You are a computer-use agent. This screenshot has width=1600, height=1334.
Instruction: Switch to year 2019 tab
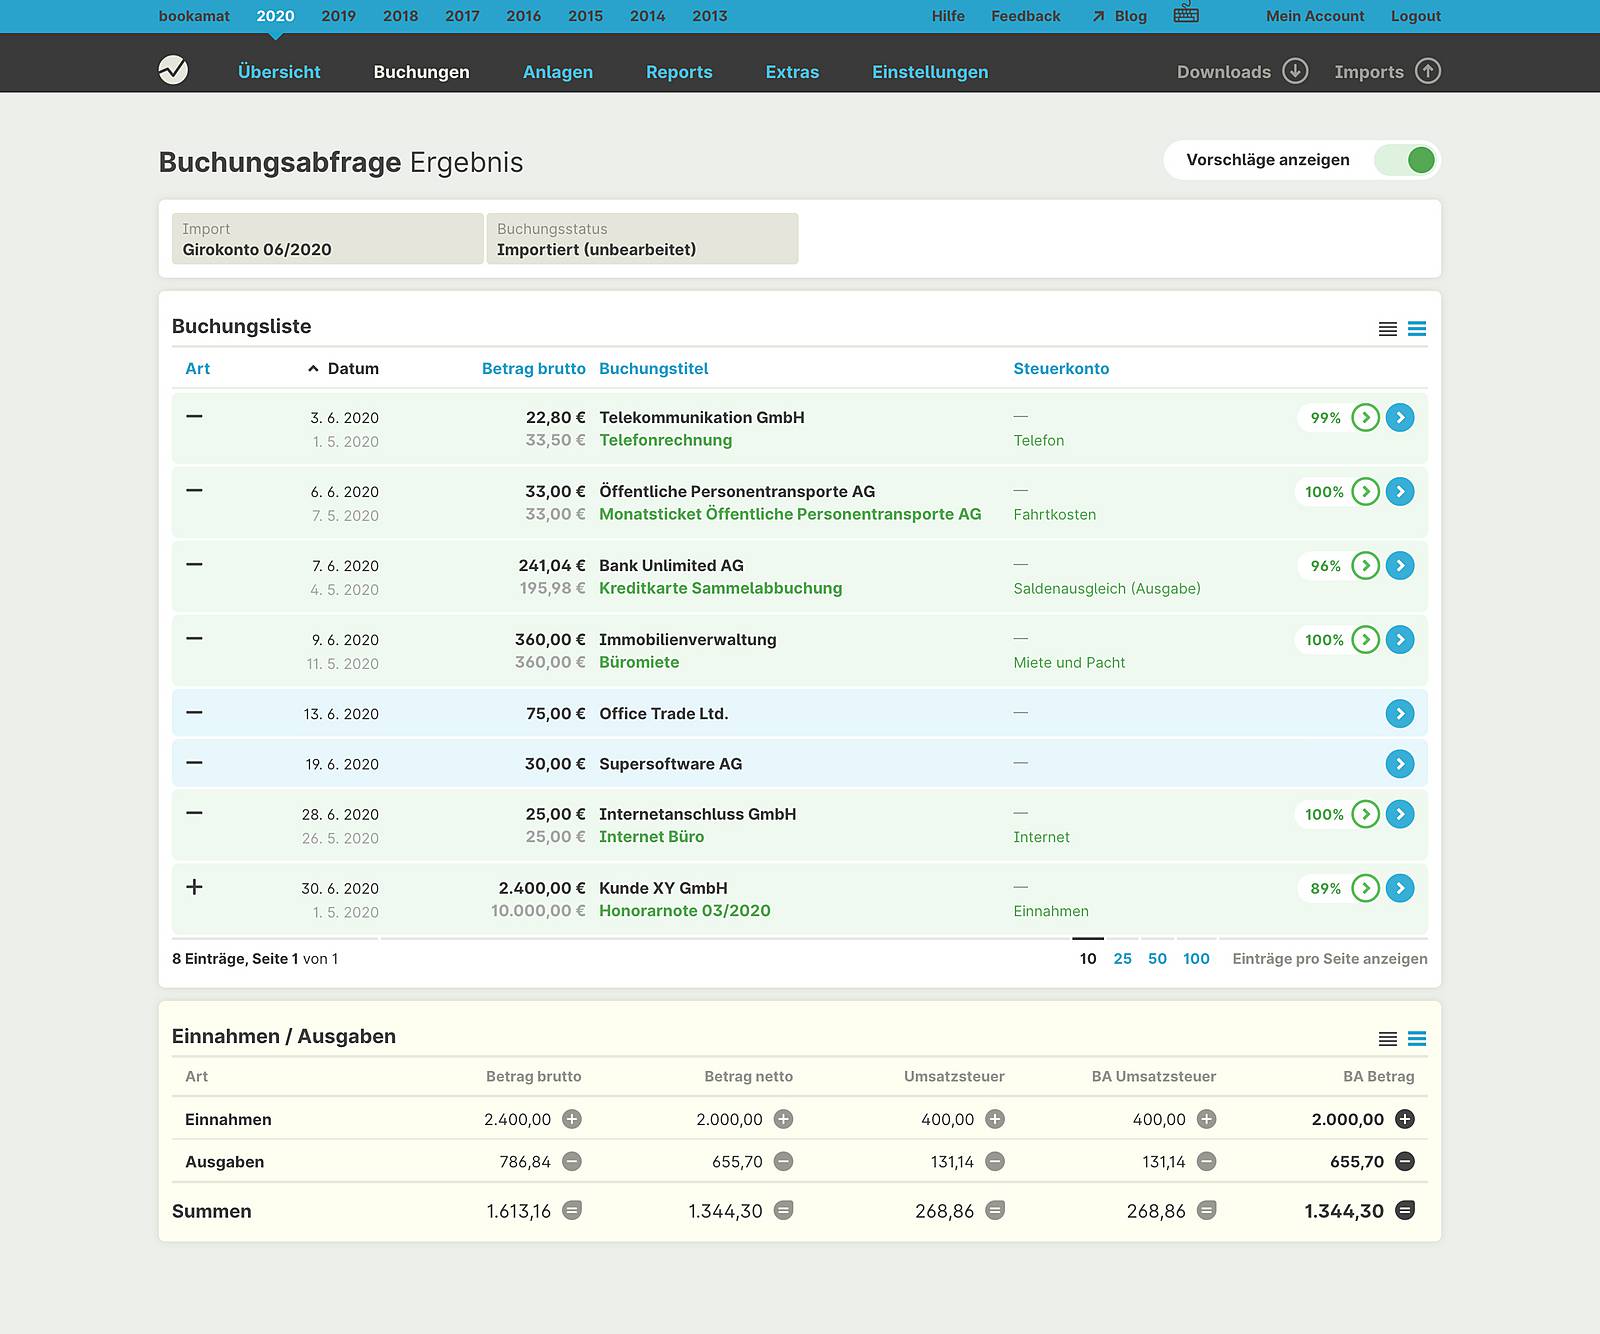[x=338, y=16]
